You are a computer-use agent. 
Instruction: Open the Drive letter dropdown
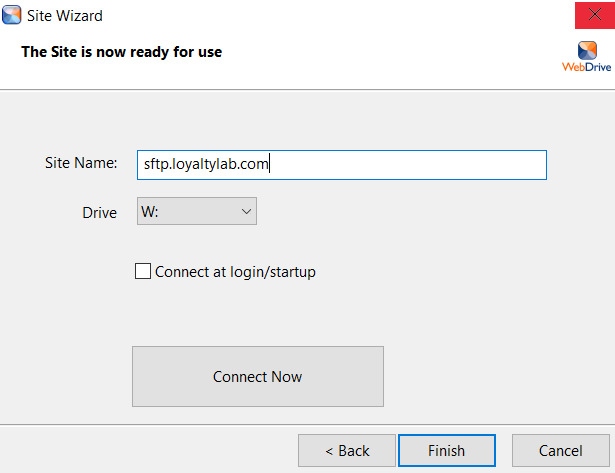[x=197, y=211]
